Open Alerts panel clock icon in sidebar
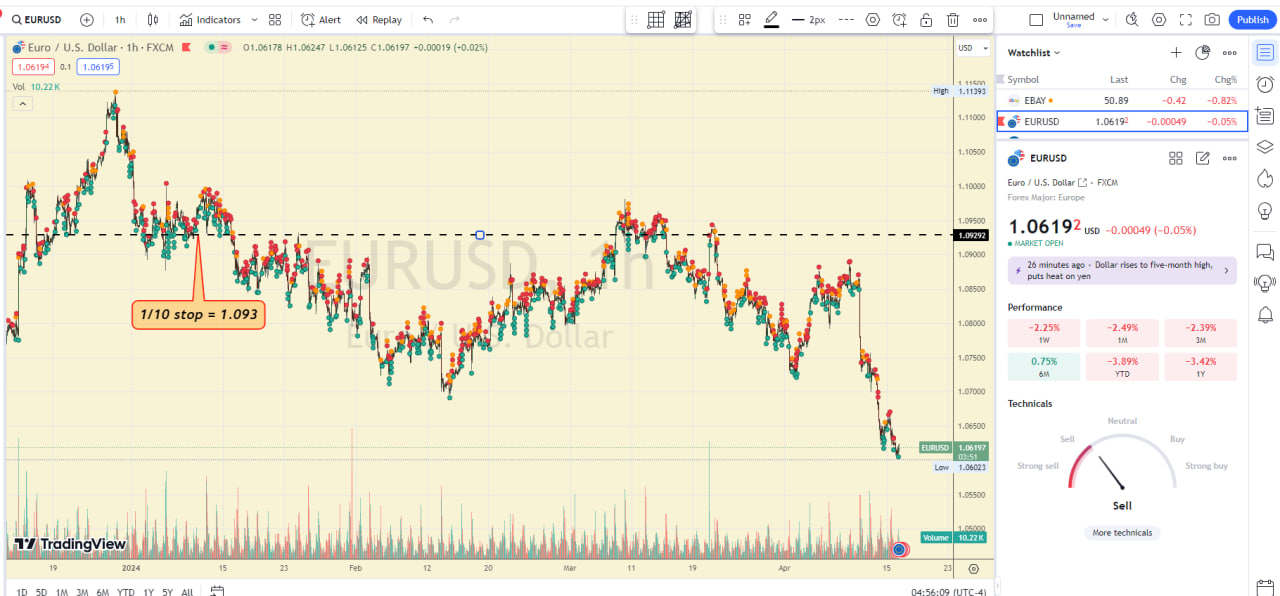 1265,84
